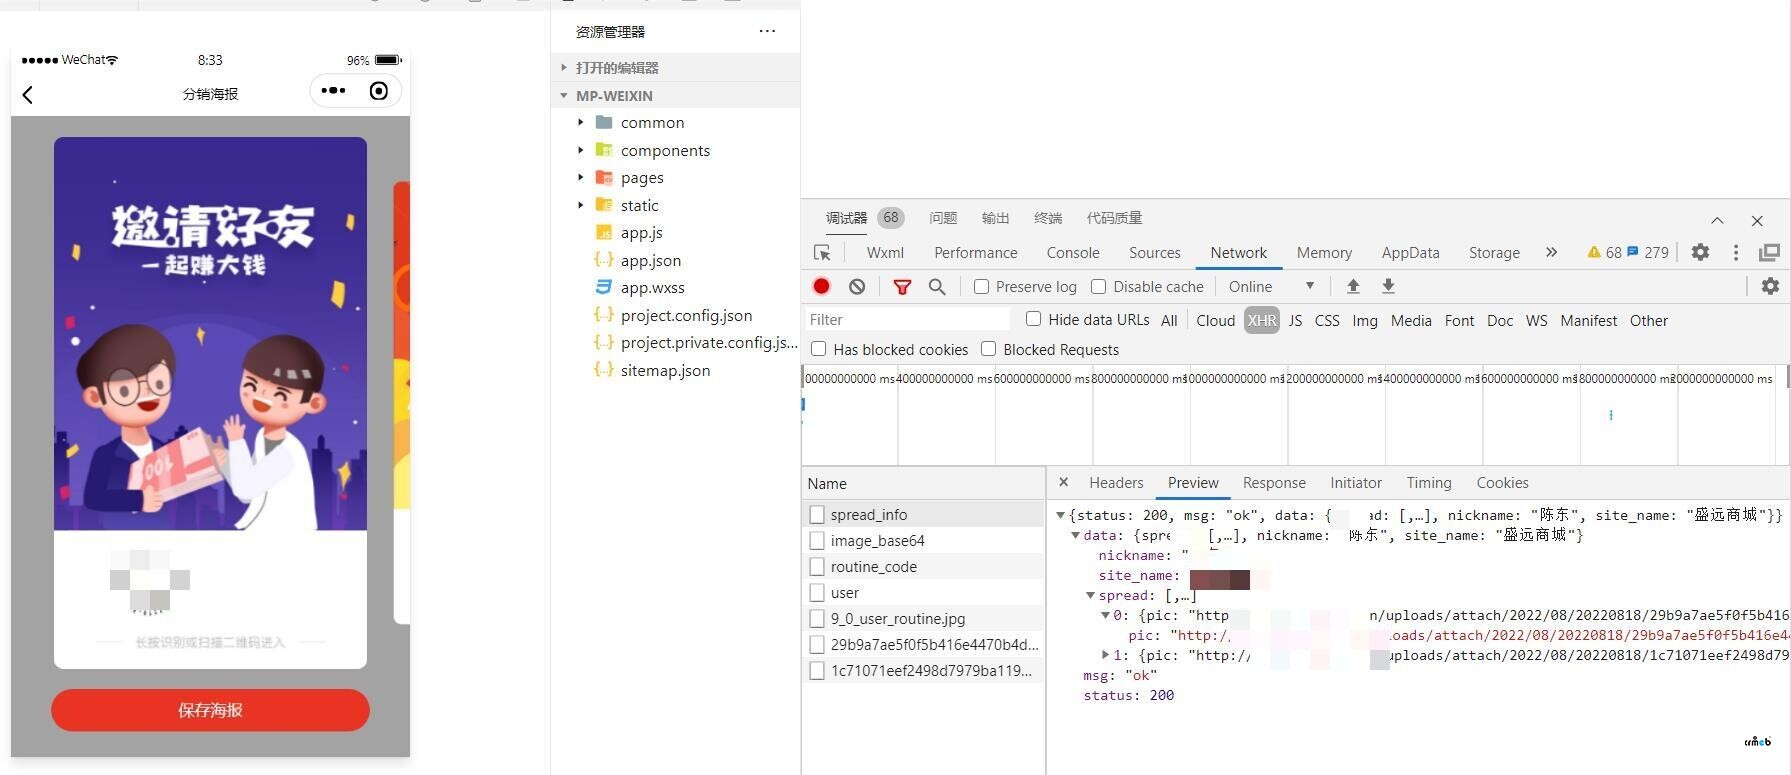
Task: Open the app.json file
Action: [x=650, y=260]
